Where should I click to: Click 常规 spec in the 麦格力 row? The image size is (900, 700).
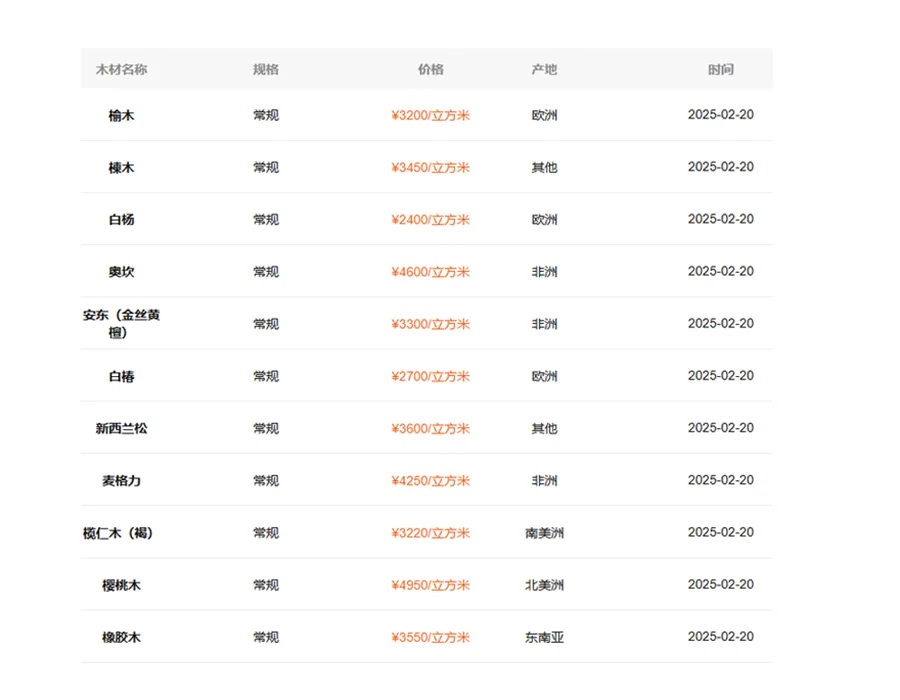tap(266, 481)
